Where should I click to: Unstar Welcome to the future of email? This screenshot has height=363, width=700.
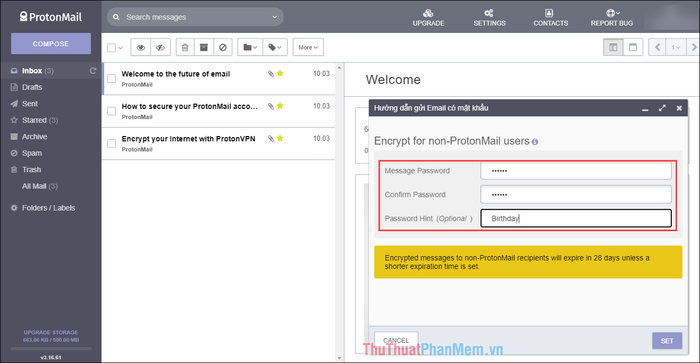click(280, 73)
